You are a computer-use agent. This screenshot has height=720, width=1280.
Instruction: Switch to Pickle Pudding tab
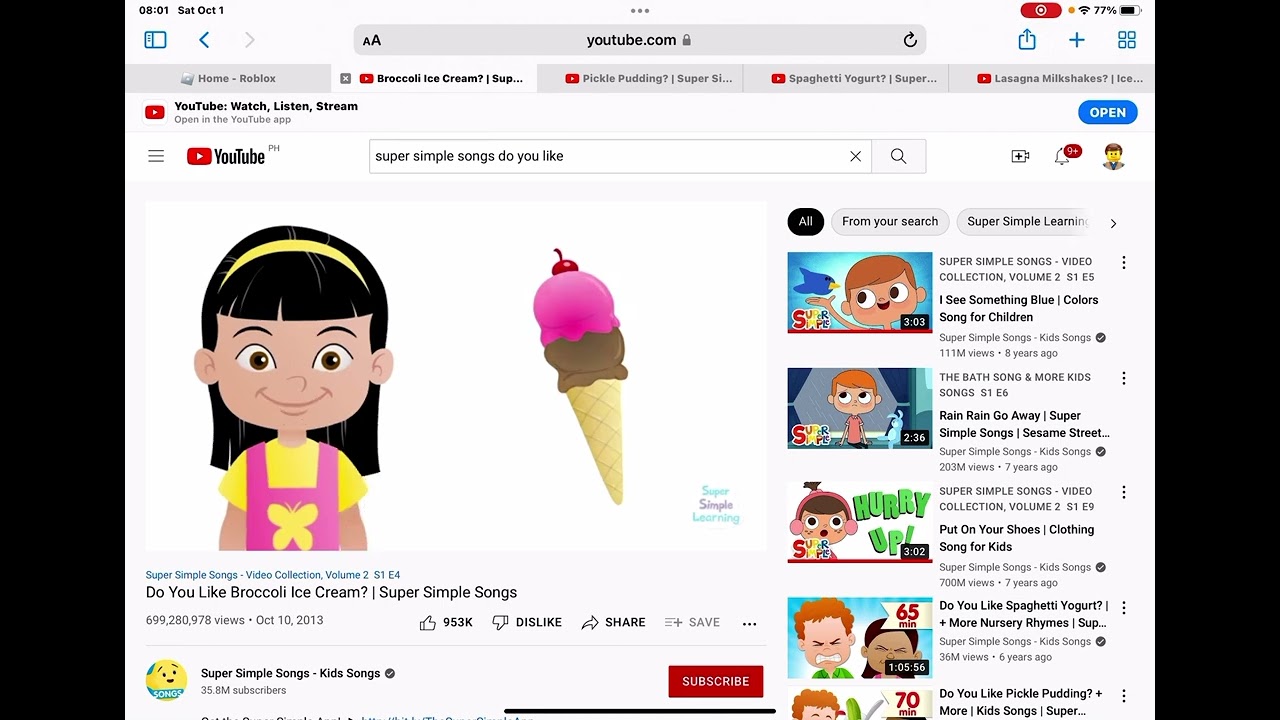click(x=640, y=78)
